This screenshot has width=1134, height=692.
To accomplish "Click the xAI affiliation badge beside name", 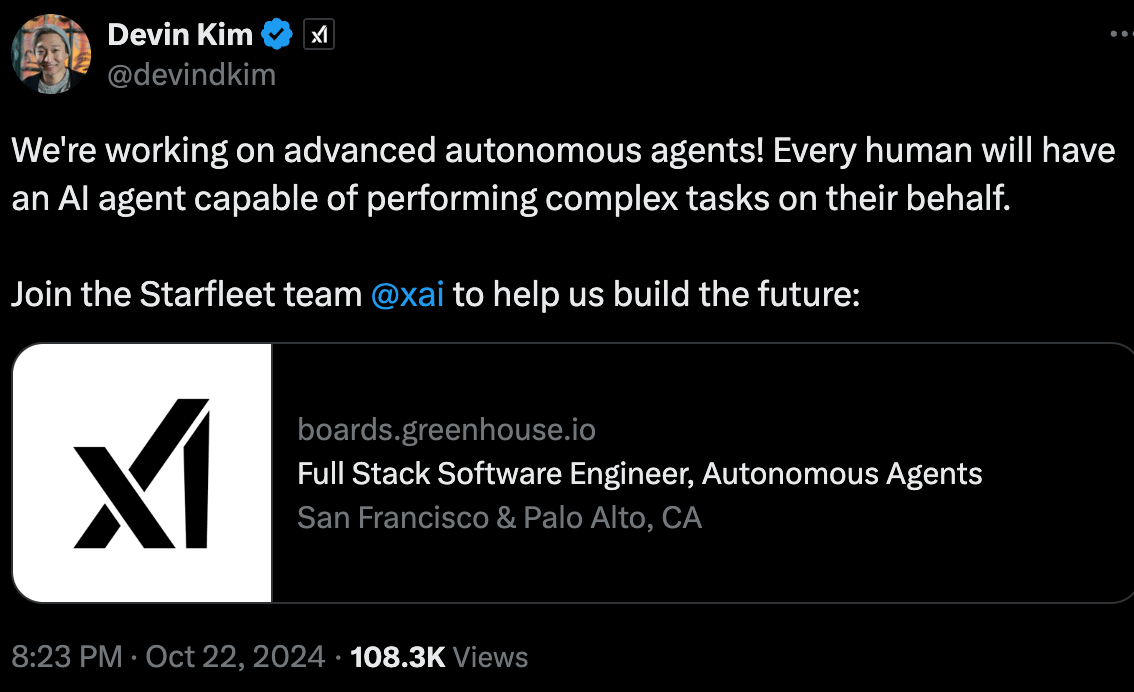I will coord(318,36).
